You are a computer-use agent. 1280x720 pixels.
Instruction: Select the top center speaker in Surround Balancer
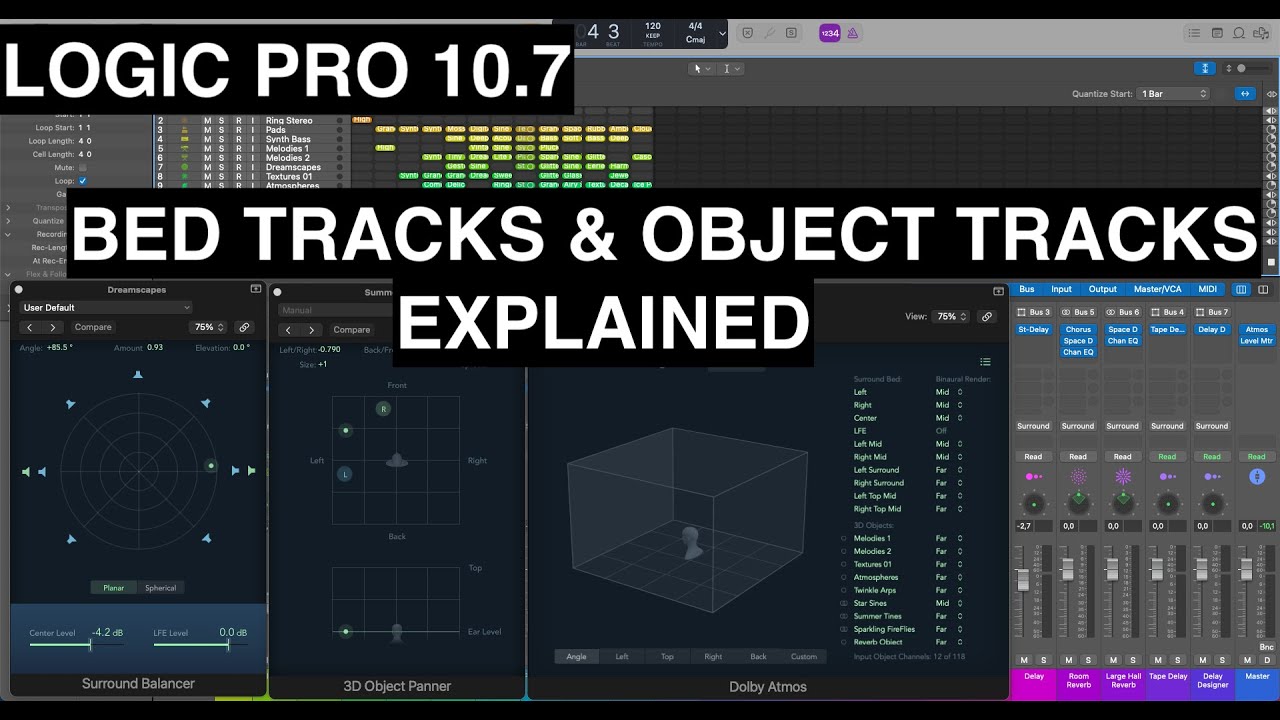click(x=138, y=375)
